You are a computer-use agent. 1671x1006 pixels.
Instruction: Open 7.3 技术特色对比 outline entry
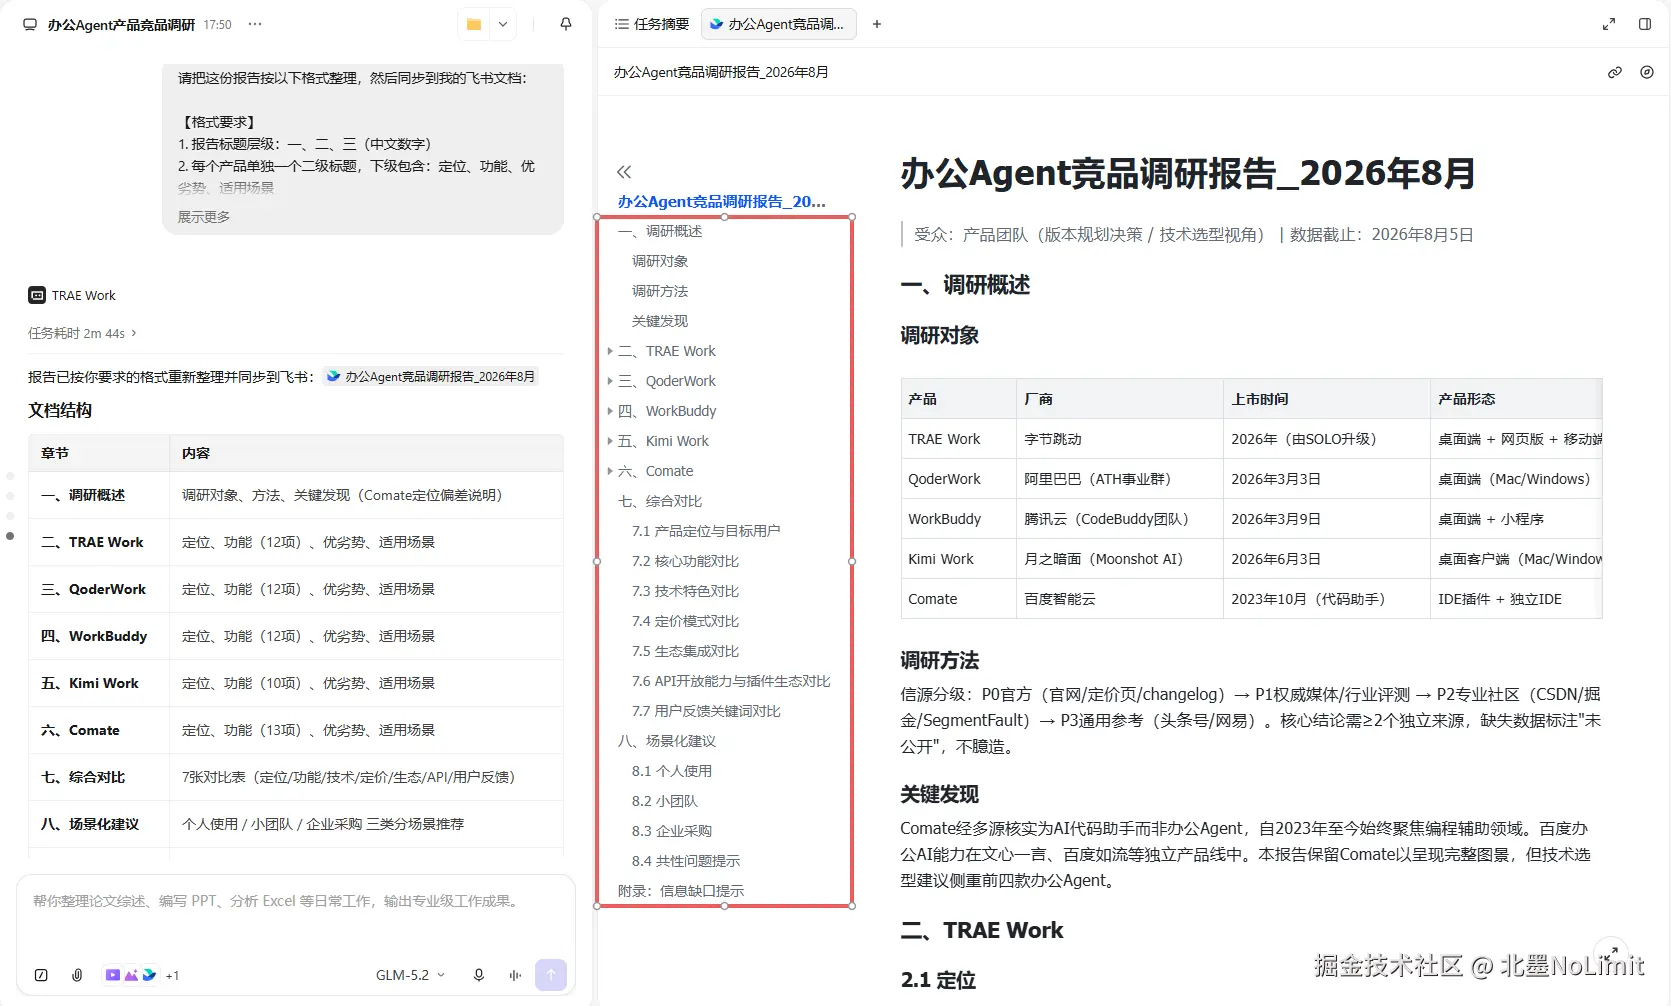pos(685,591)
